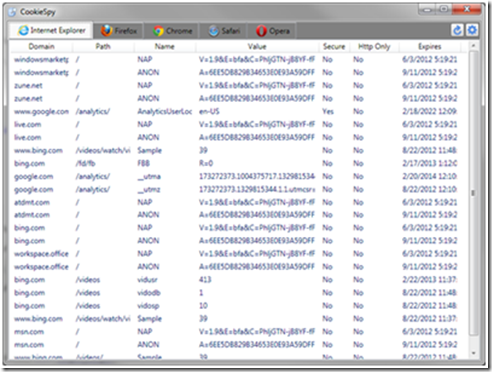Sort by the Path column header
492x372 pixels.
pos(103,46)
